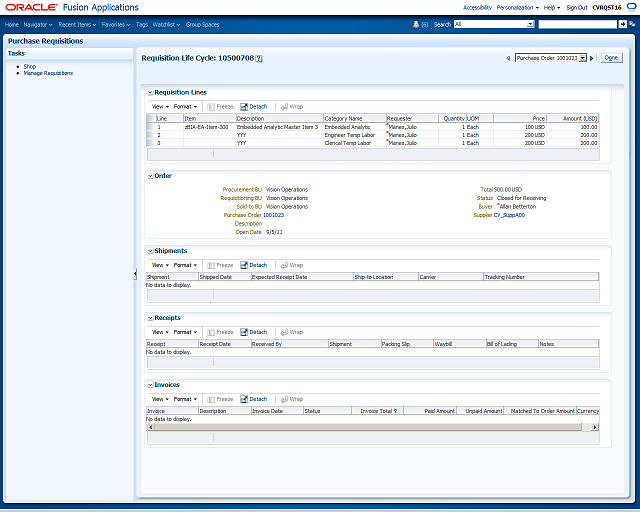This screenshot has width=640, height=512.
Task: Collapse the Requisition Lines section
Action: pyautogui.click(x=150, y=93)
